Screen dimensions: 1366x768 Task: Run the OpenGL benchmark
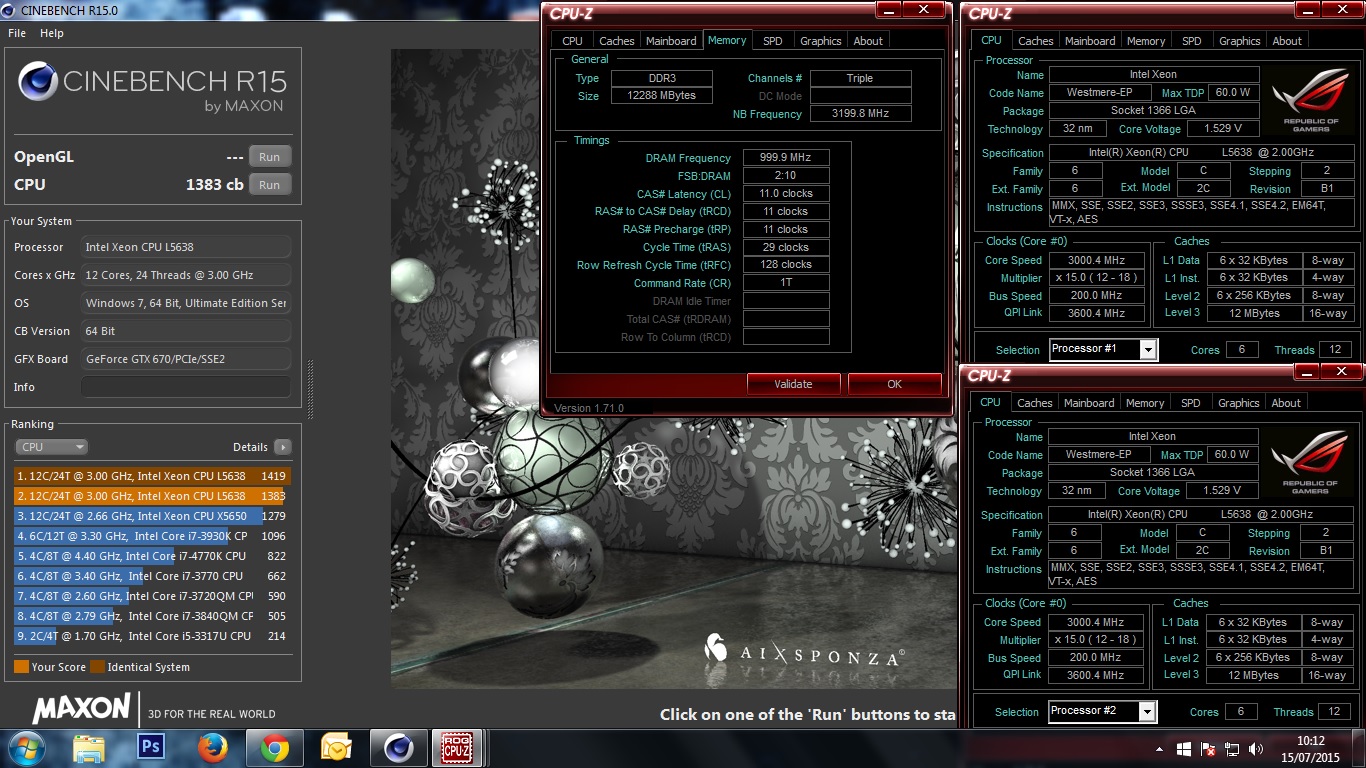[x=270, y=157]
